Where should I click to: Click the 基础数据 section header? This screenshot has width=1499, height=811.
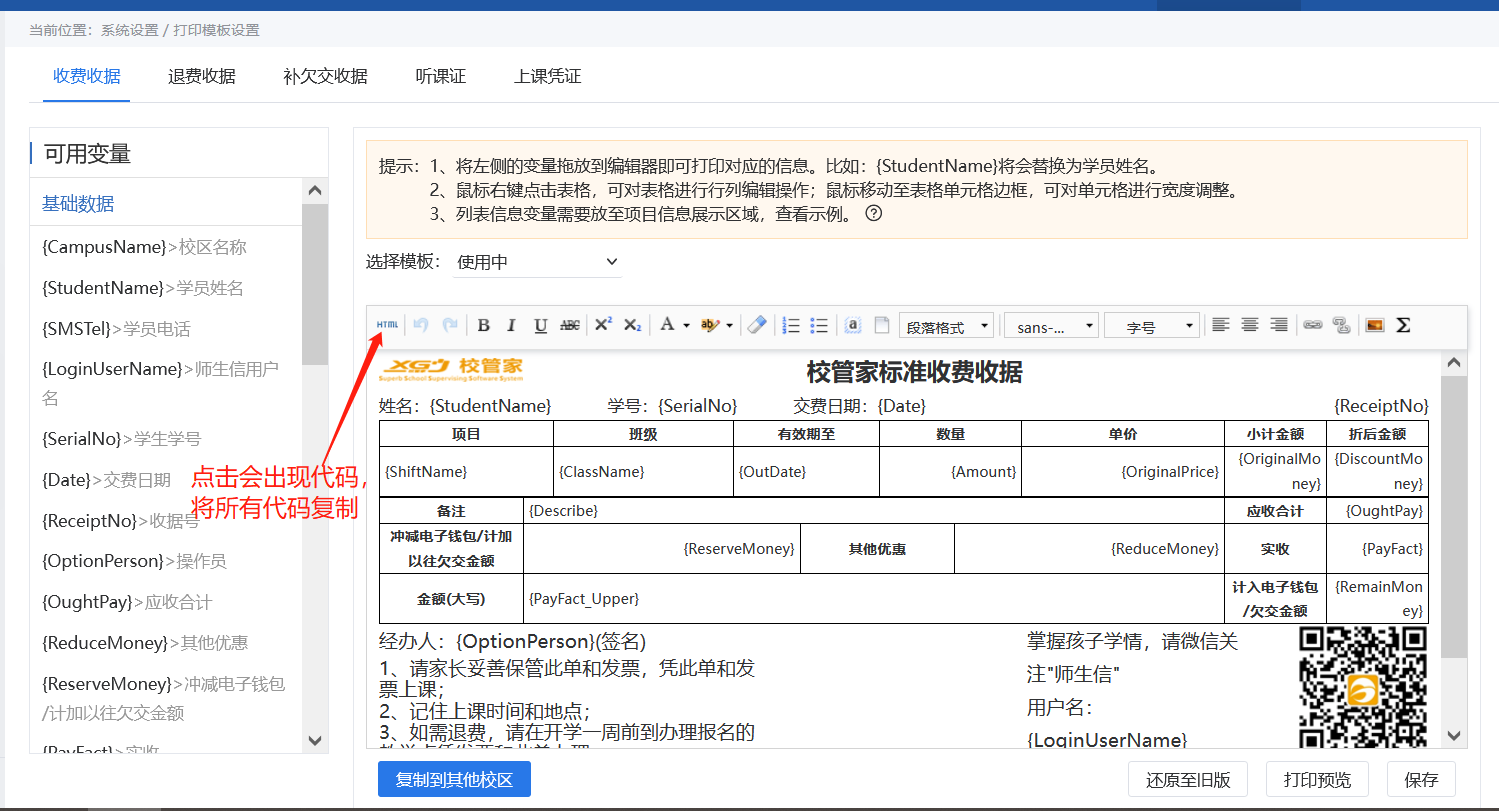[x=78, y=204]
